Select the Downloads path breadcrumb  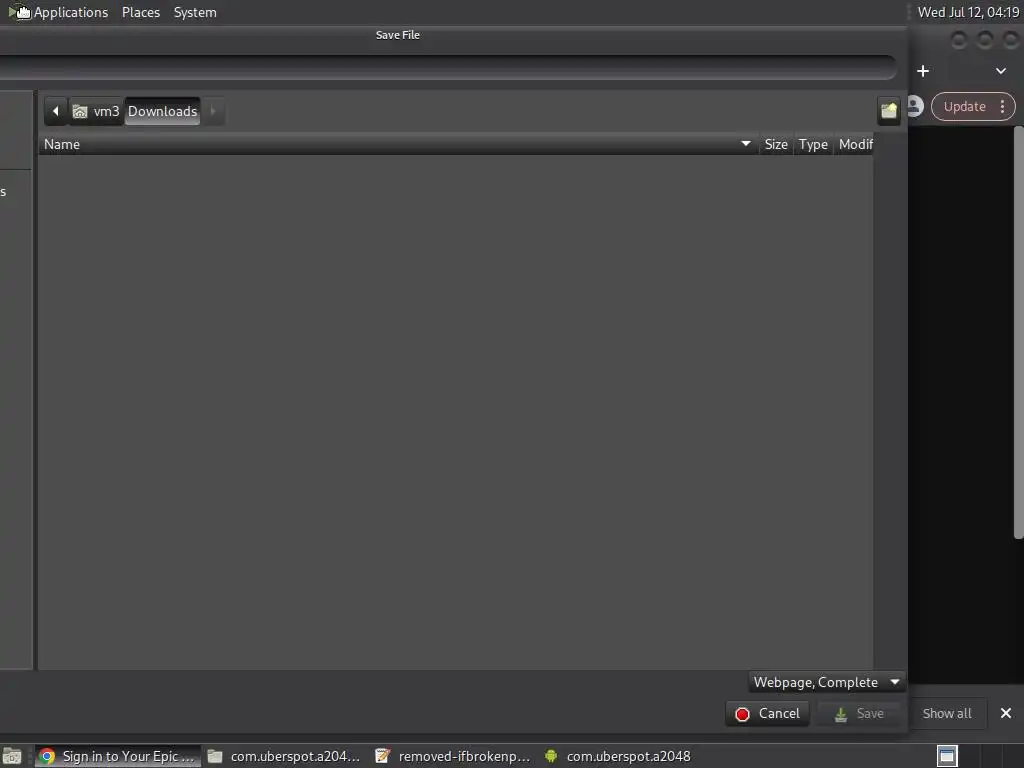[x=162, y=111]
